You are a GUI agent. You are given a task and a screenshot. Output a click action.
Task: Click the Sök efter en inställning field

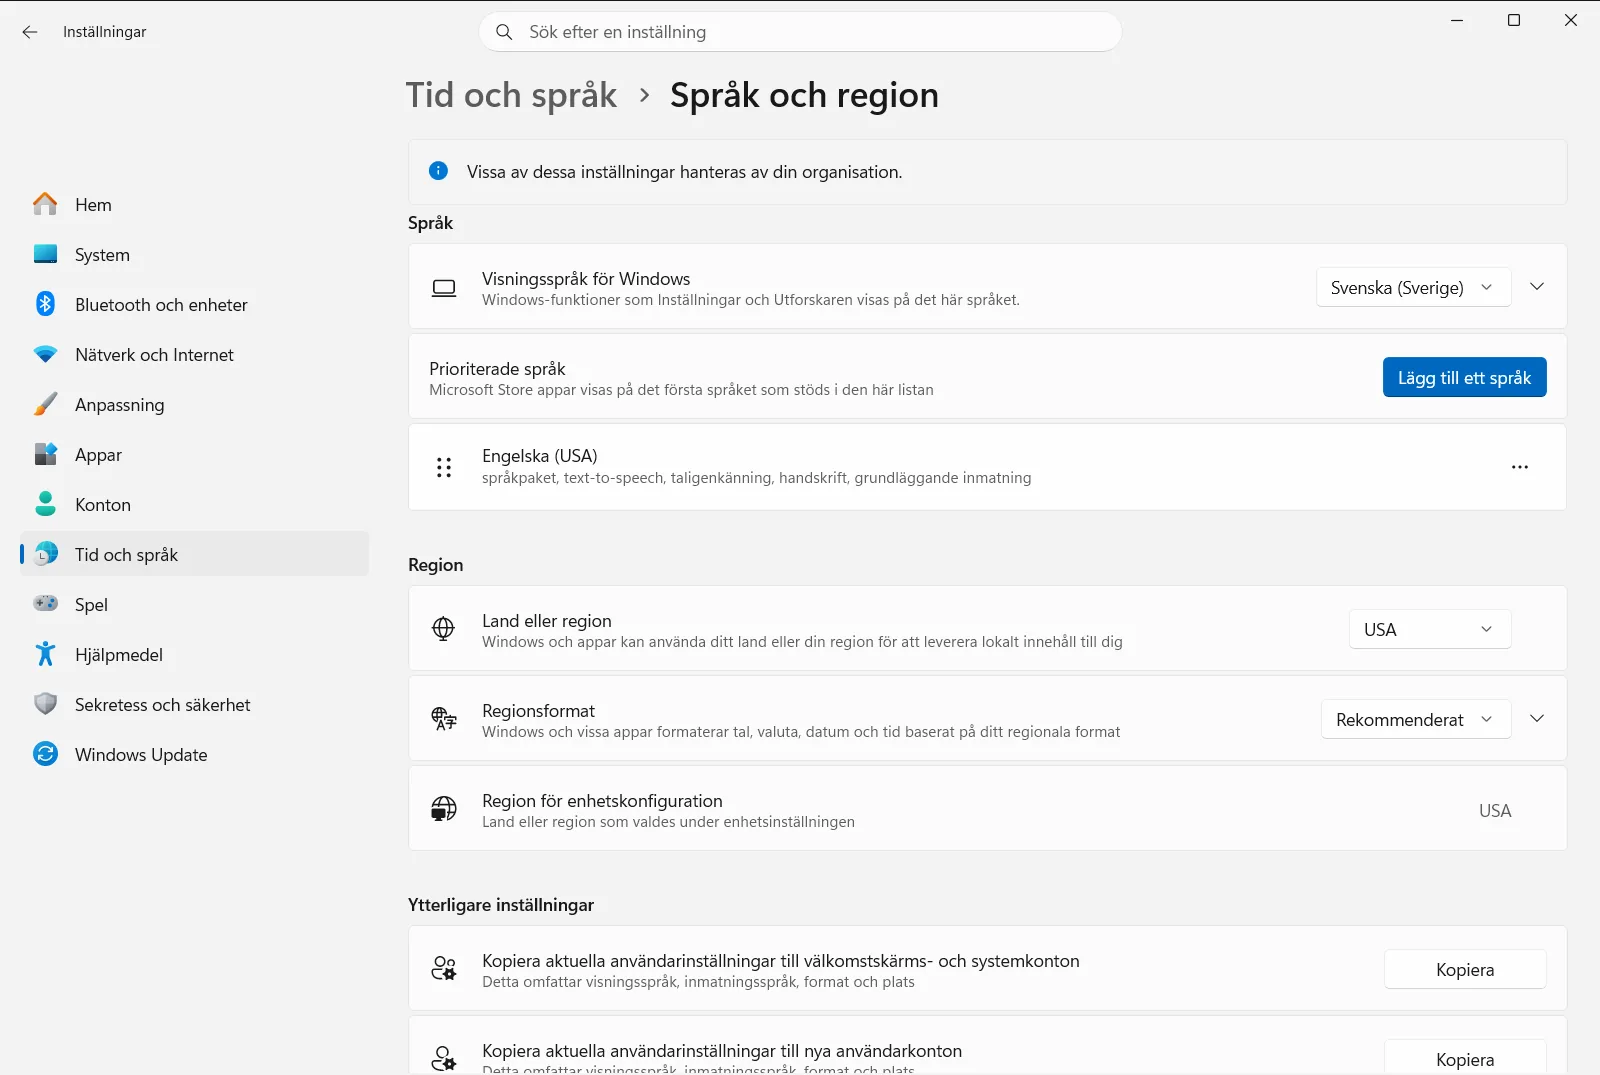(800, 32)
